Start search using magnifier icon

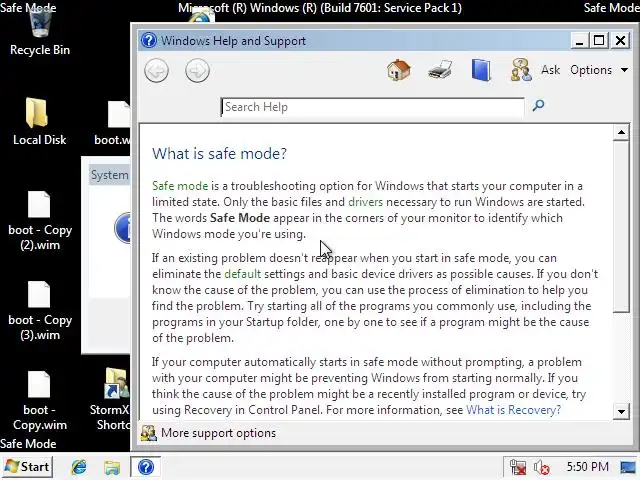[538, 106]
